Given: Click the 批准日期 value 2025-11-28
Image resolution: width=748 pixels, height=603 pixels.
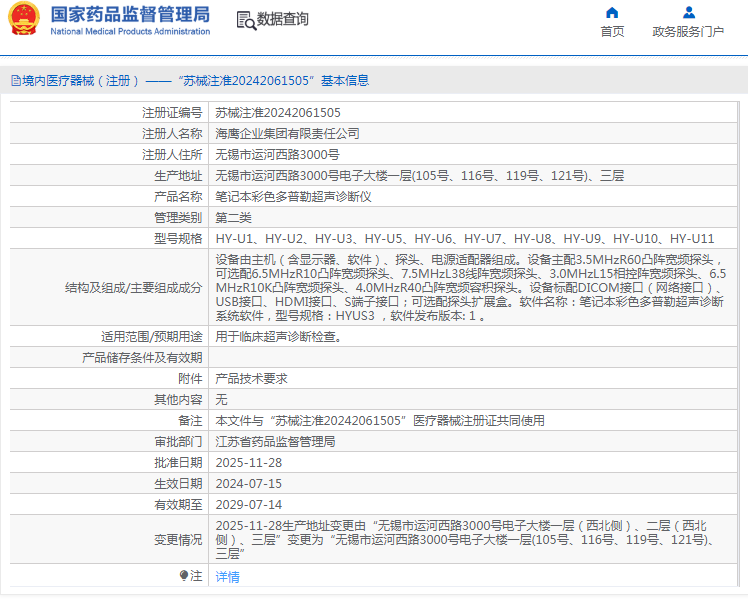Looking at the screenshot, I should (249, 462).
